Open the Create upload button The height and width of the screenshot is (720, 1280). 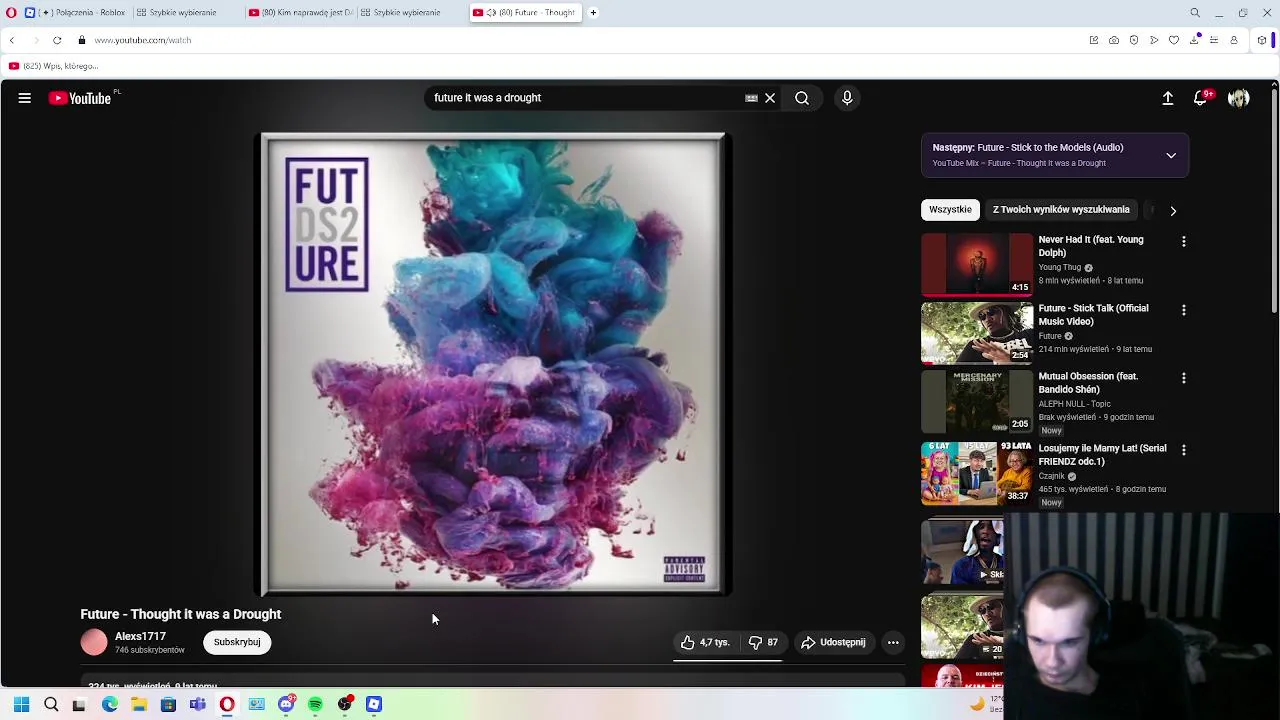pos(1167,98)
